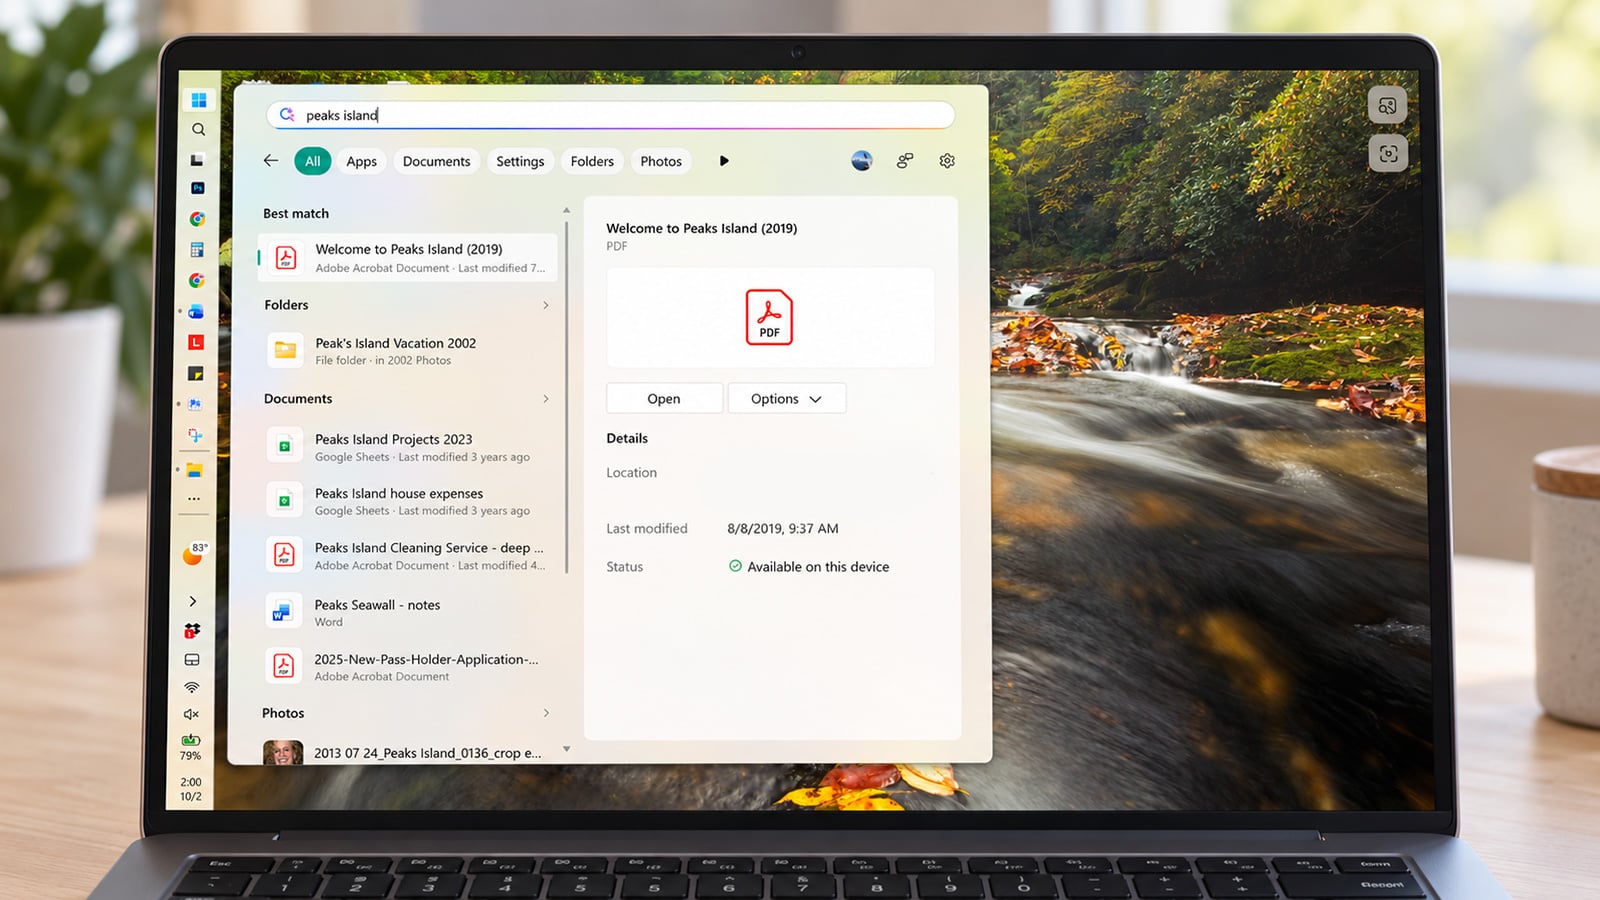Click the Open button for the PDF
1600x900 pixels.
click(664, 398)
